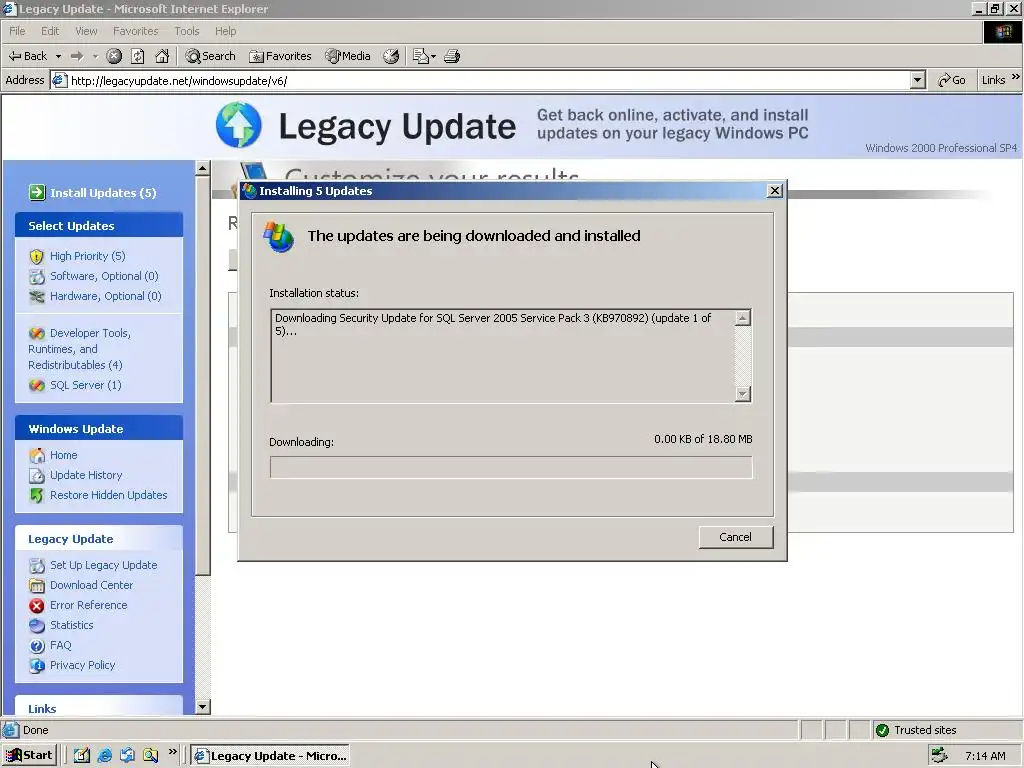Click the Set Up Legacy Update icon
Viewport: 1024px width, 768px height.
[x=37, y=566]
